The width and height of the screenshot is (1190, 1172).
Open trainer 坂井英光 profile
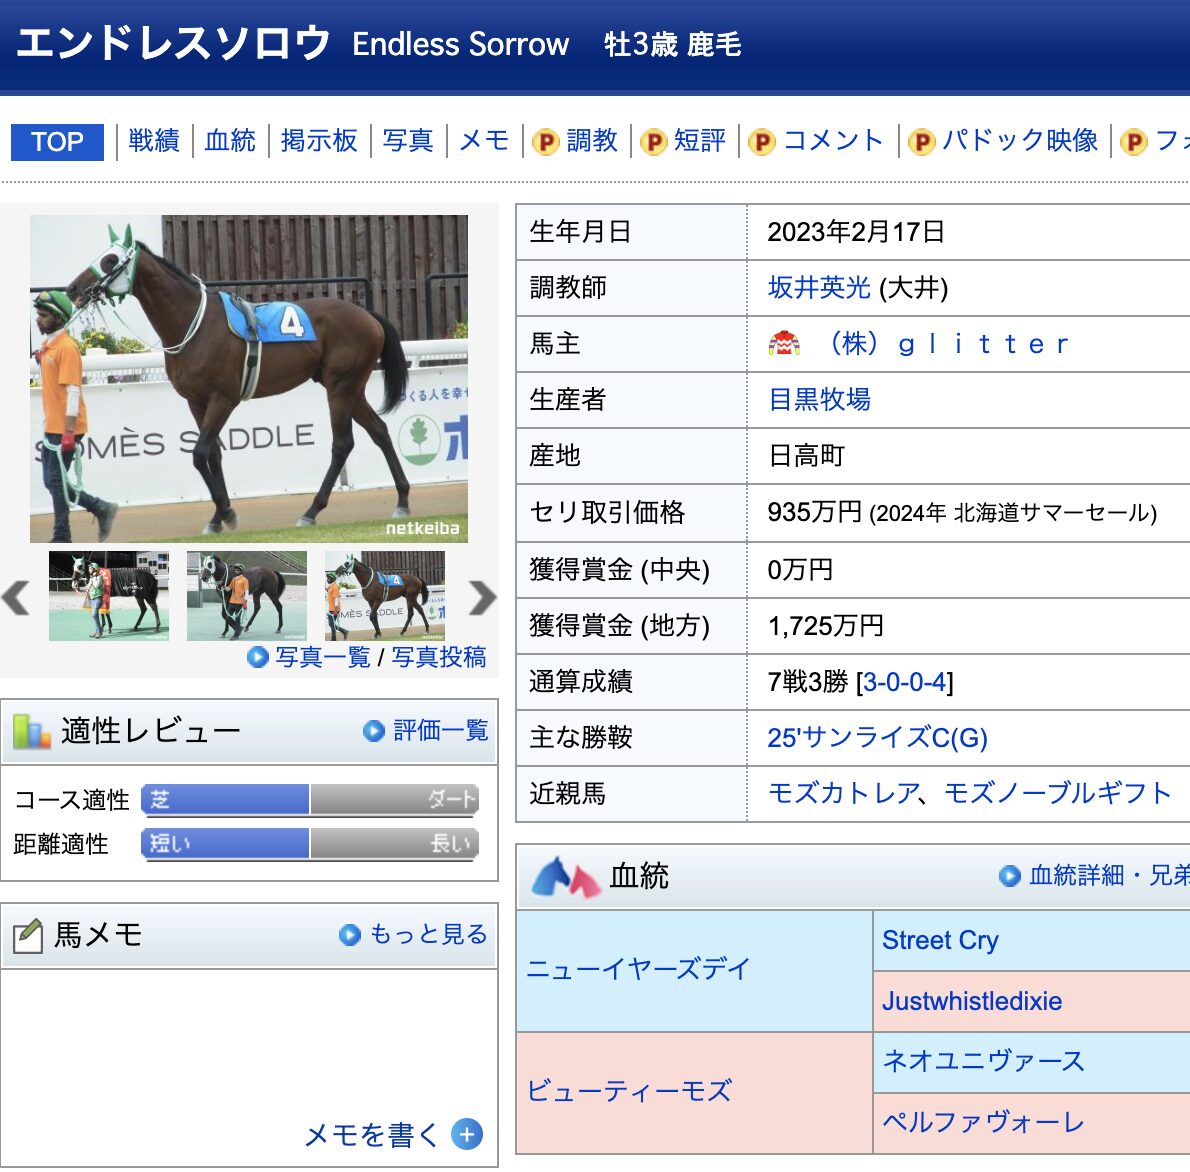[819, 288]
